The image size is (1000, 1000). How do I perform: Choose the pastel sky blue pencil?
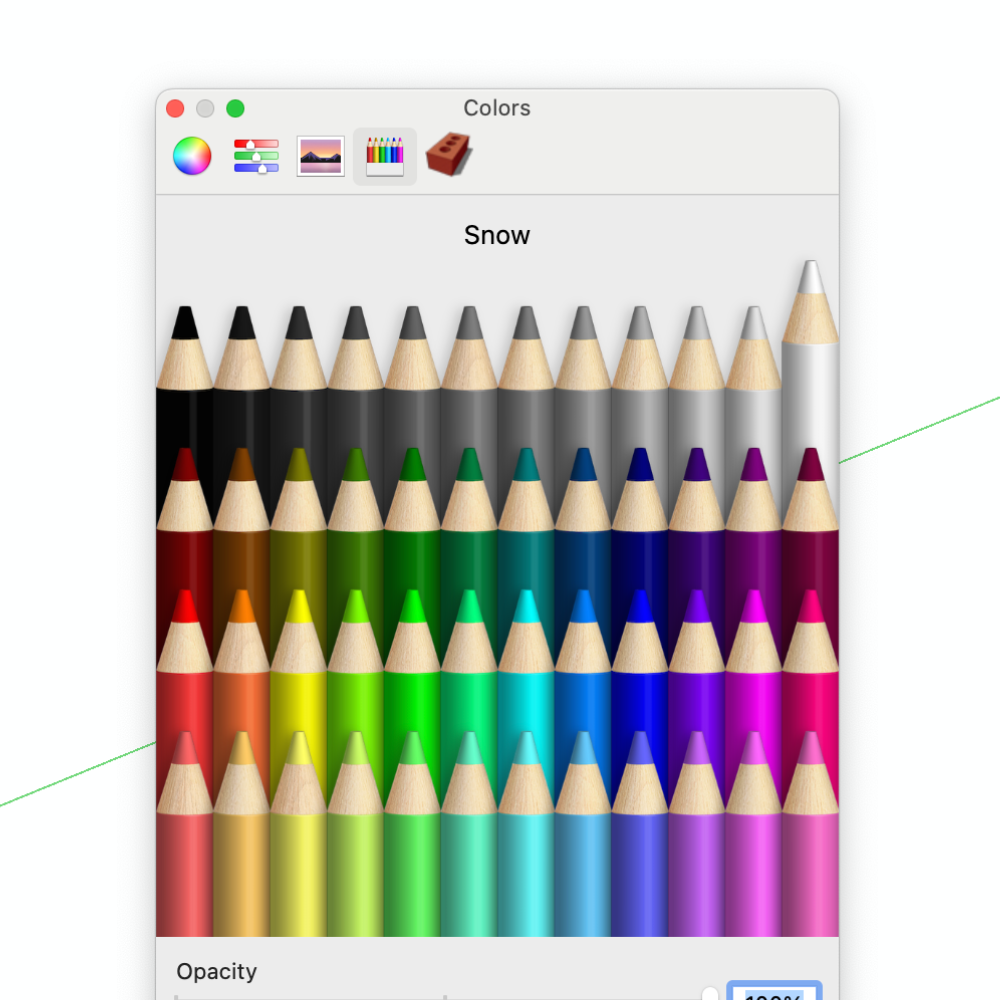583,833
